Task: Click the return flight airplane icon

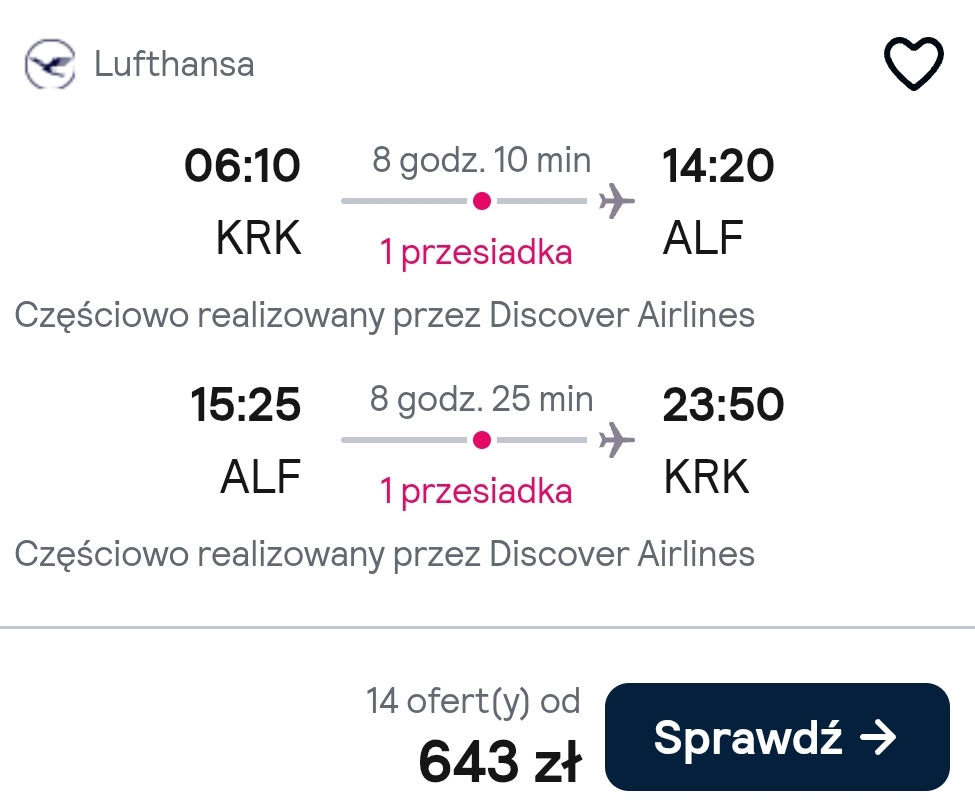Action: (616, 440)
